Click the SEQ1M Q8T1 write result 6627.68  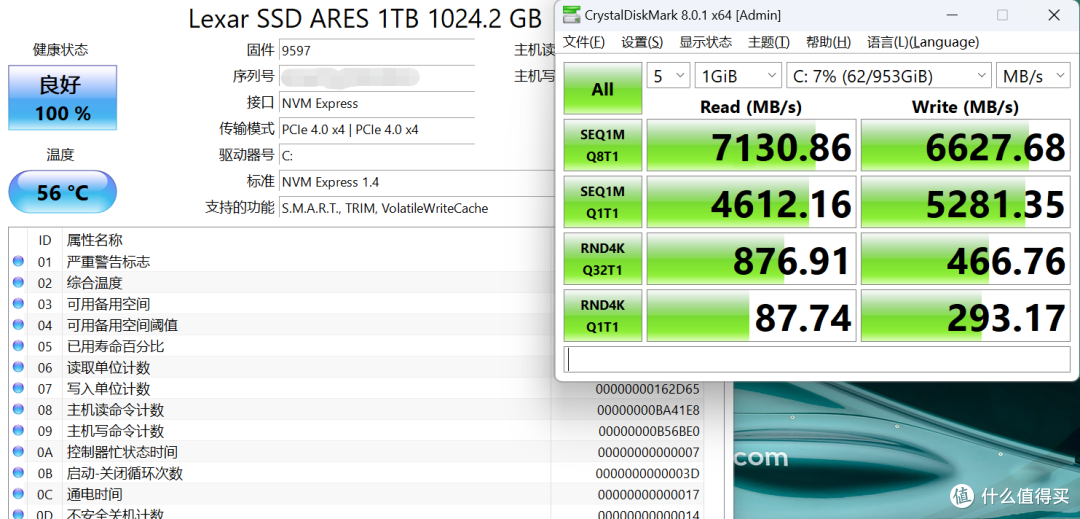click(966, 145)
